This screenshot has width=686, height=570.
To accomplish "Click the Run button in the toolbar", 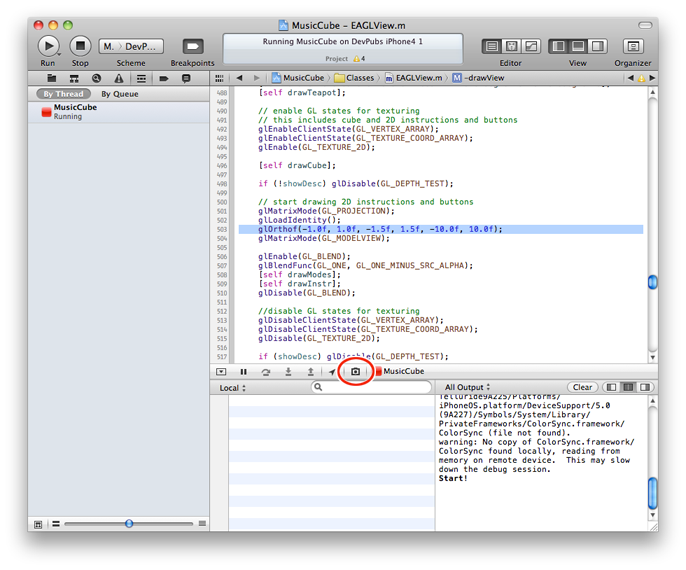I will click(48, 46).
